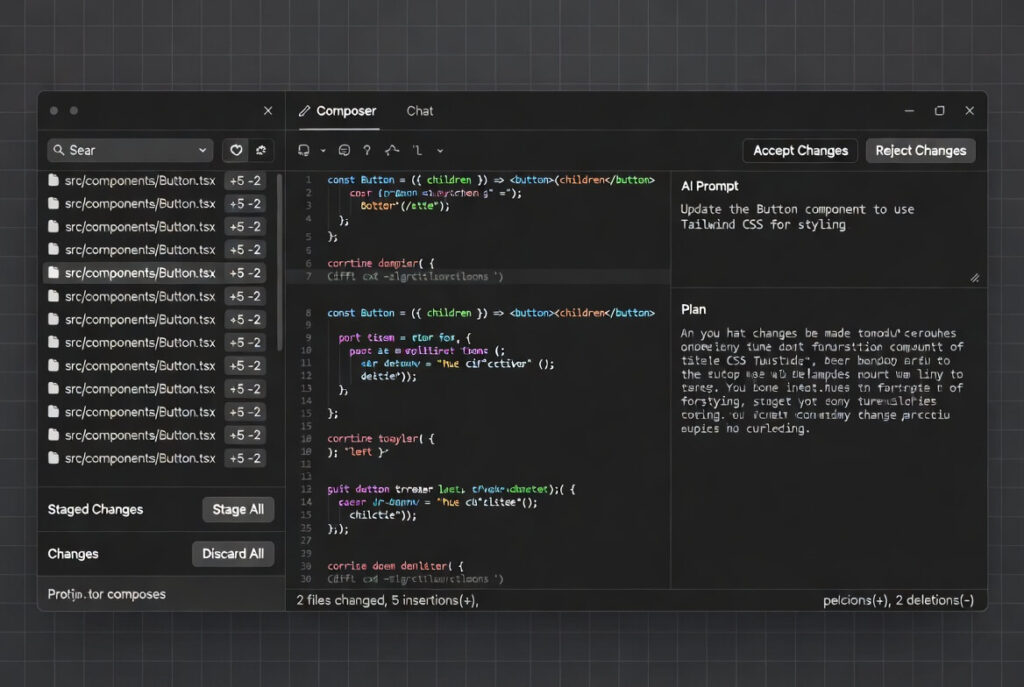Click the Reject Changes button
1024x687 pixels.
coord(921,151)
